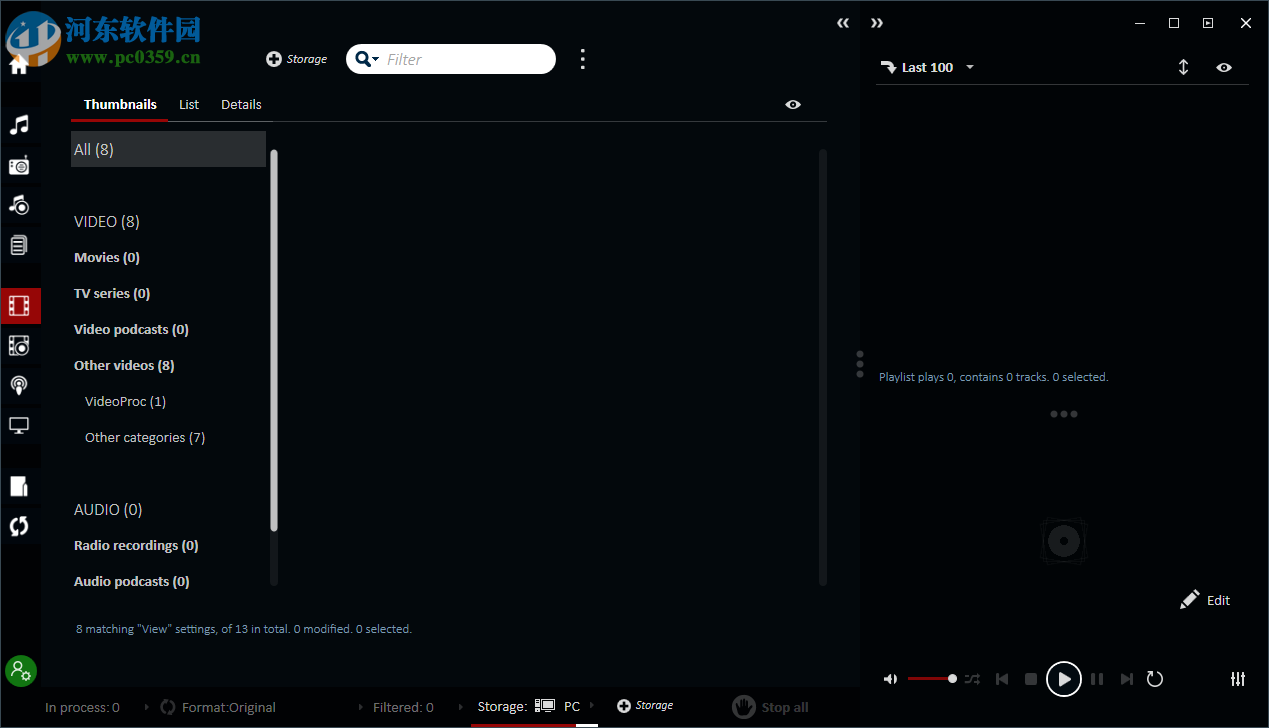Open the green user settings icon

tap(20, 671)
